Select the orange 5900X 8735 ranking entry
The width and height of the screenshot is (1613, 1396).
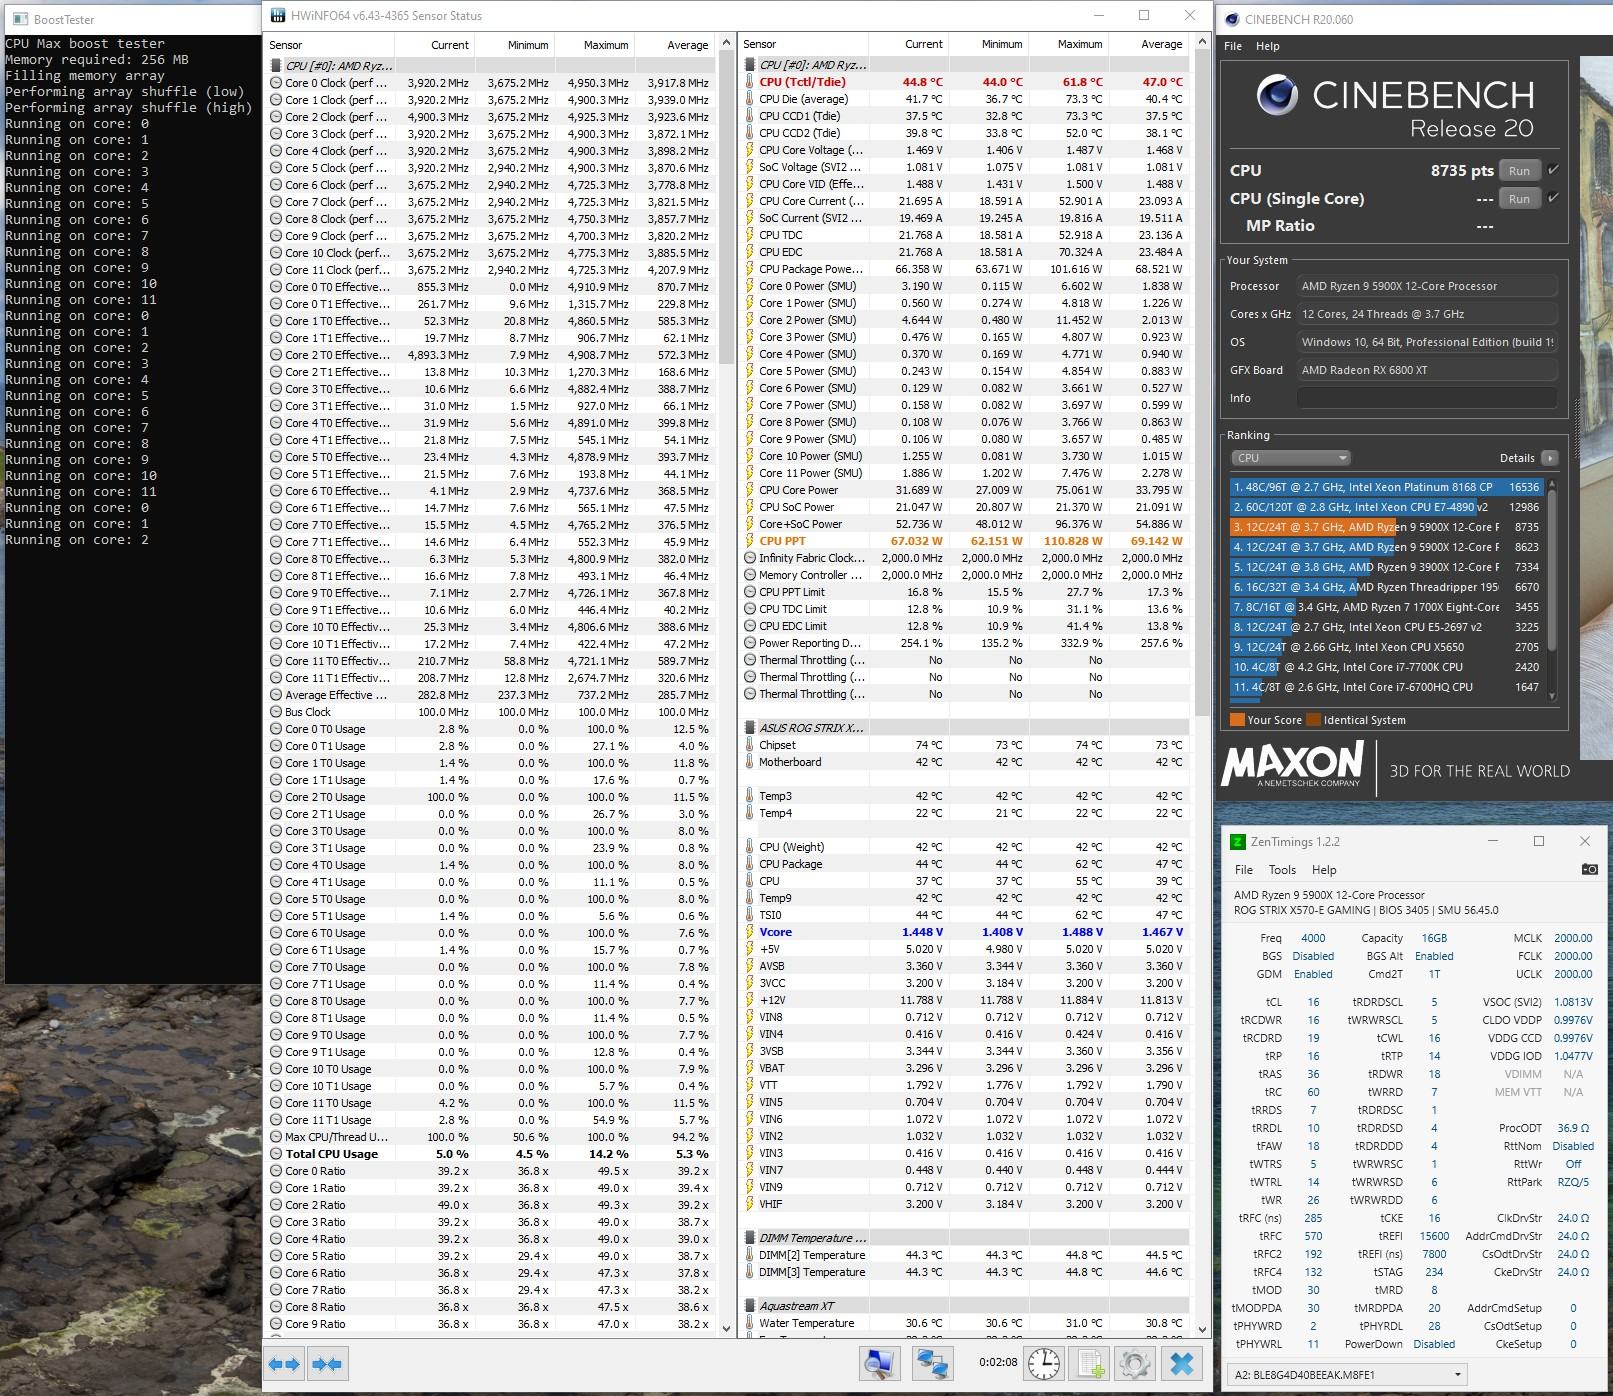pyautogui.click(x=1386, y=527)
